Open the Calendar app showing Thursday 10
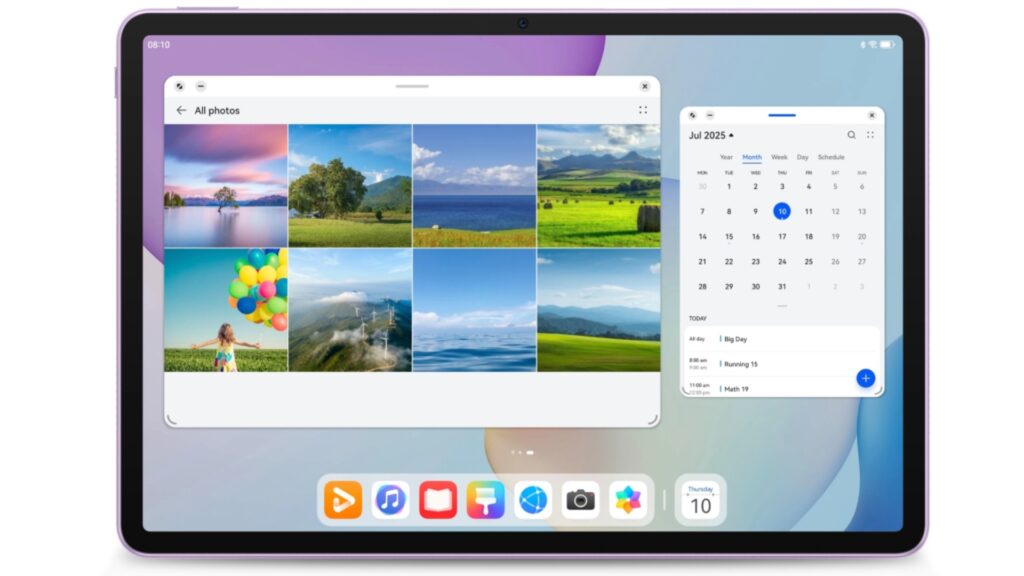This screenshot has width=1024, height=576. coord(700,500)
